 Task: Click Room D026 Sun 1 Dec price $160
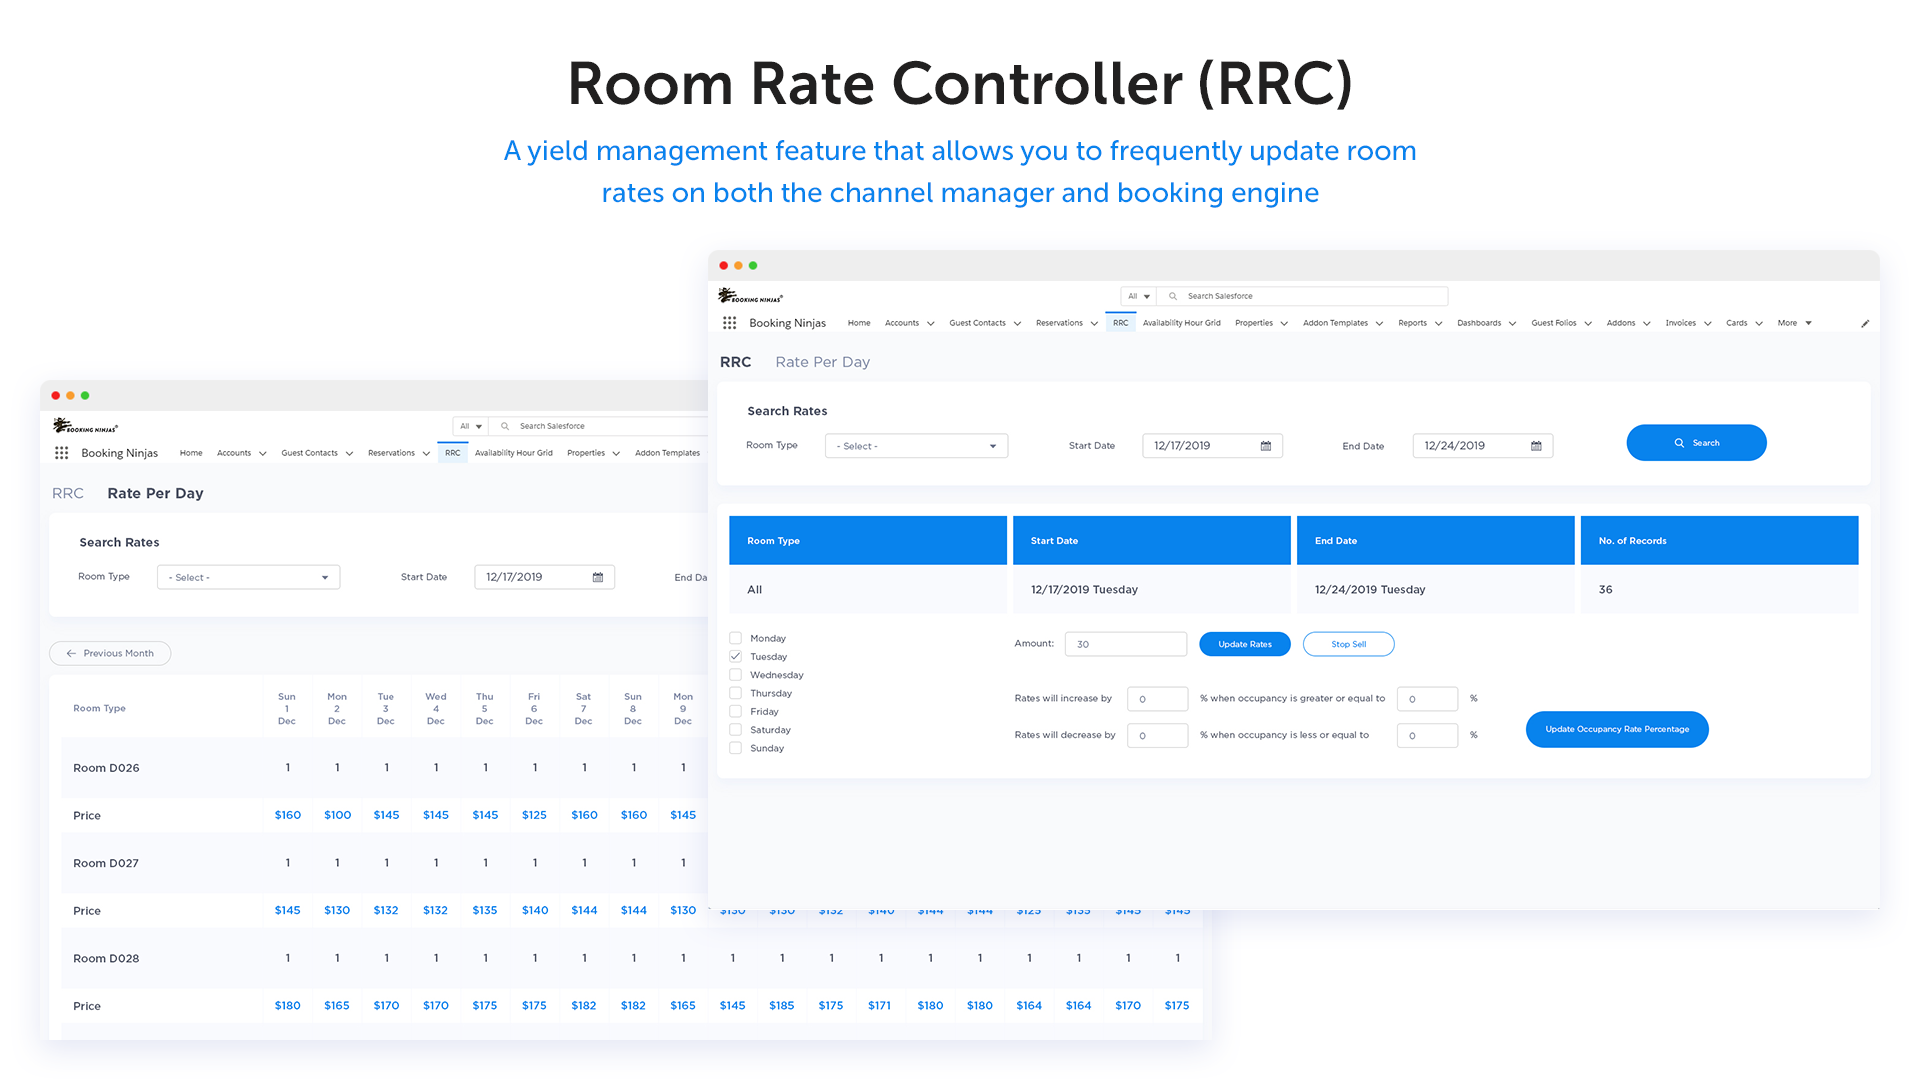(288, 815)
